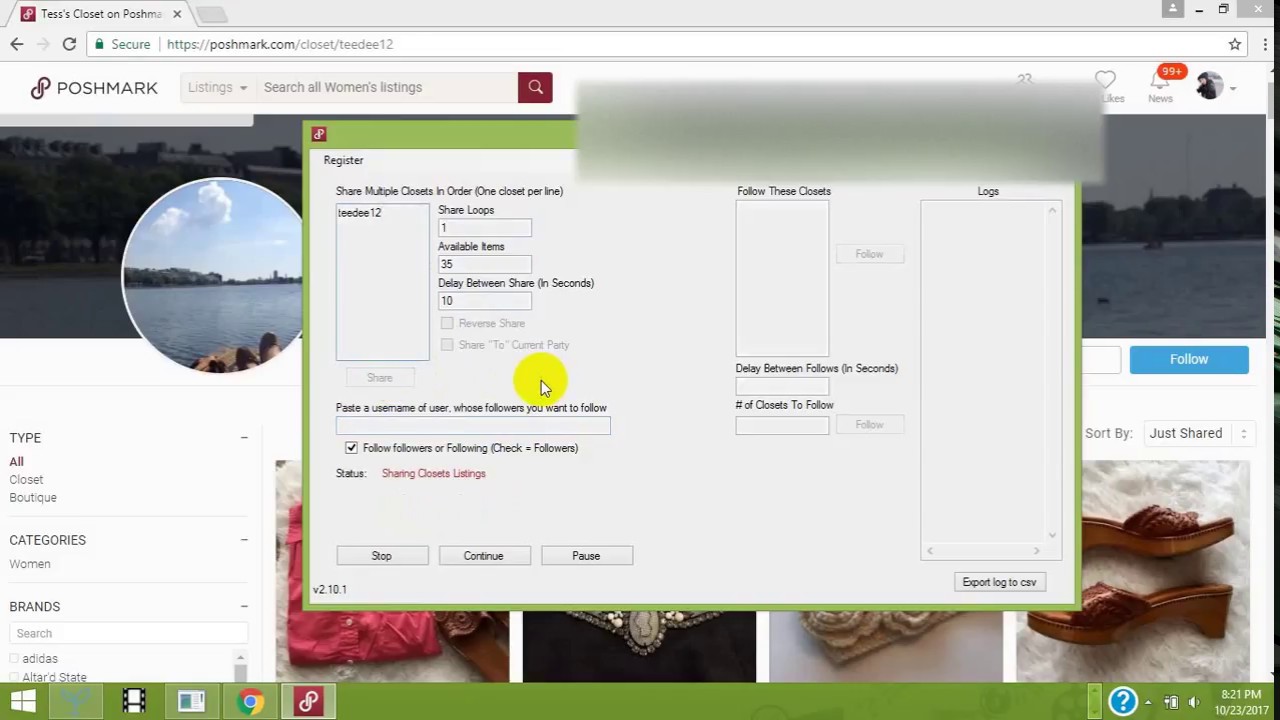1280x720 pixels.
Task: Go back with the browser back arrow
Action: click(17, 44)
